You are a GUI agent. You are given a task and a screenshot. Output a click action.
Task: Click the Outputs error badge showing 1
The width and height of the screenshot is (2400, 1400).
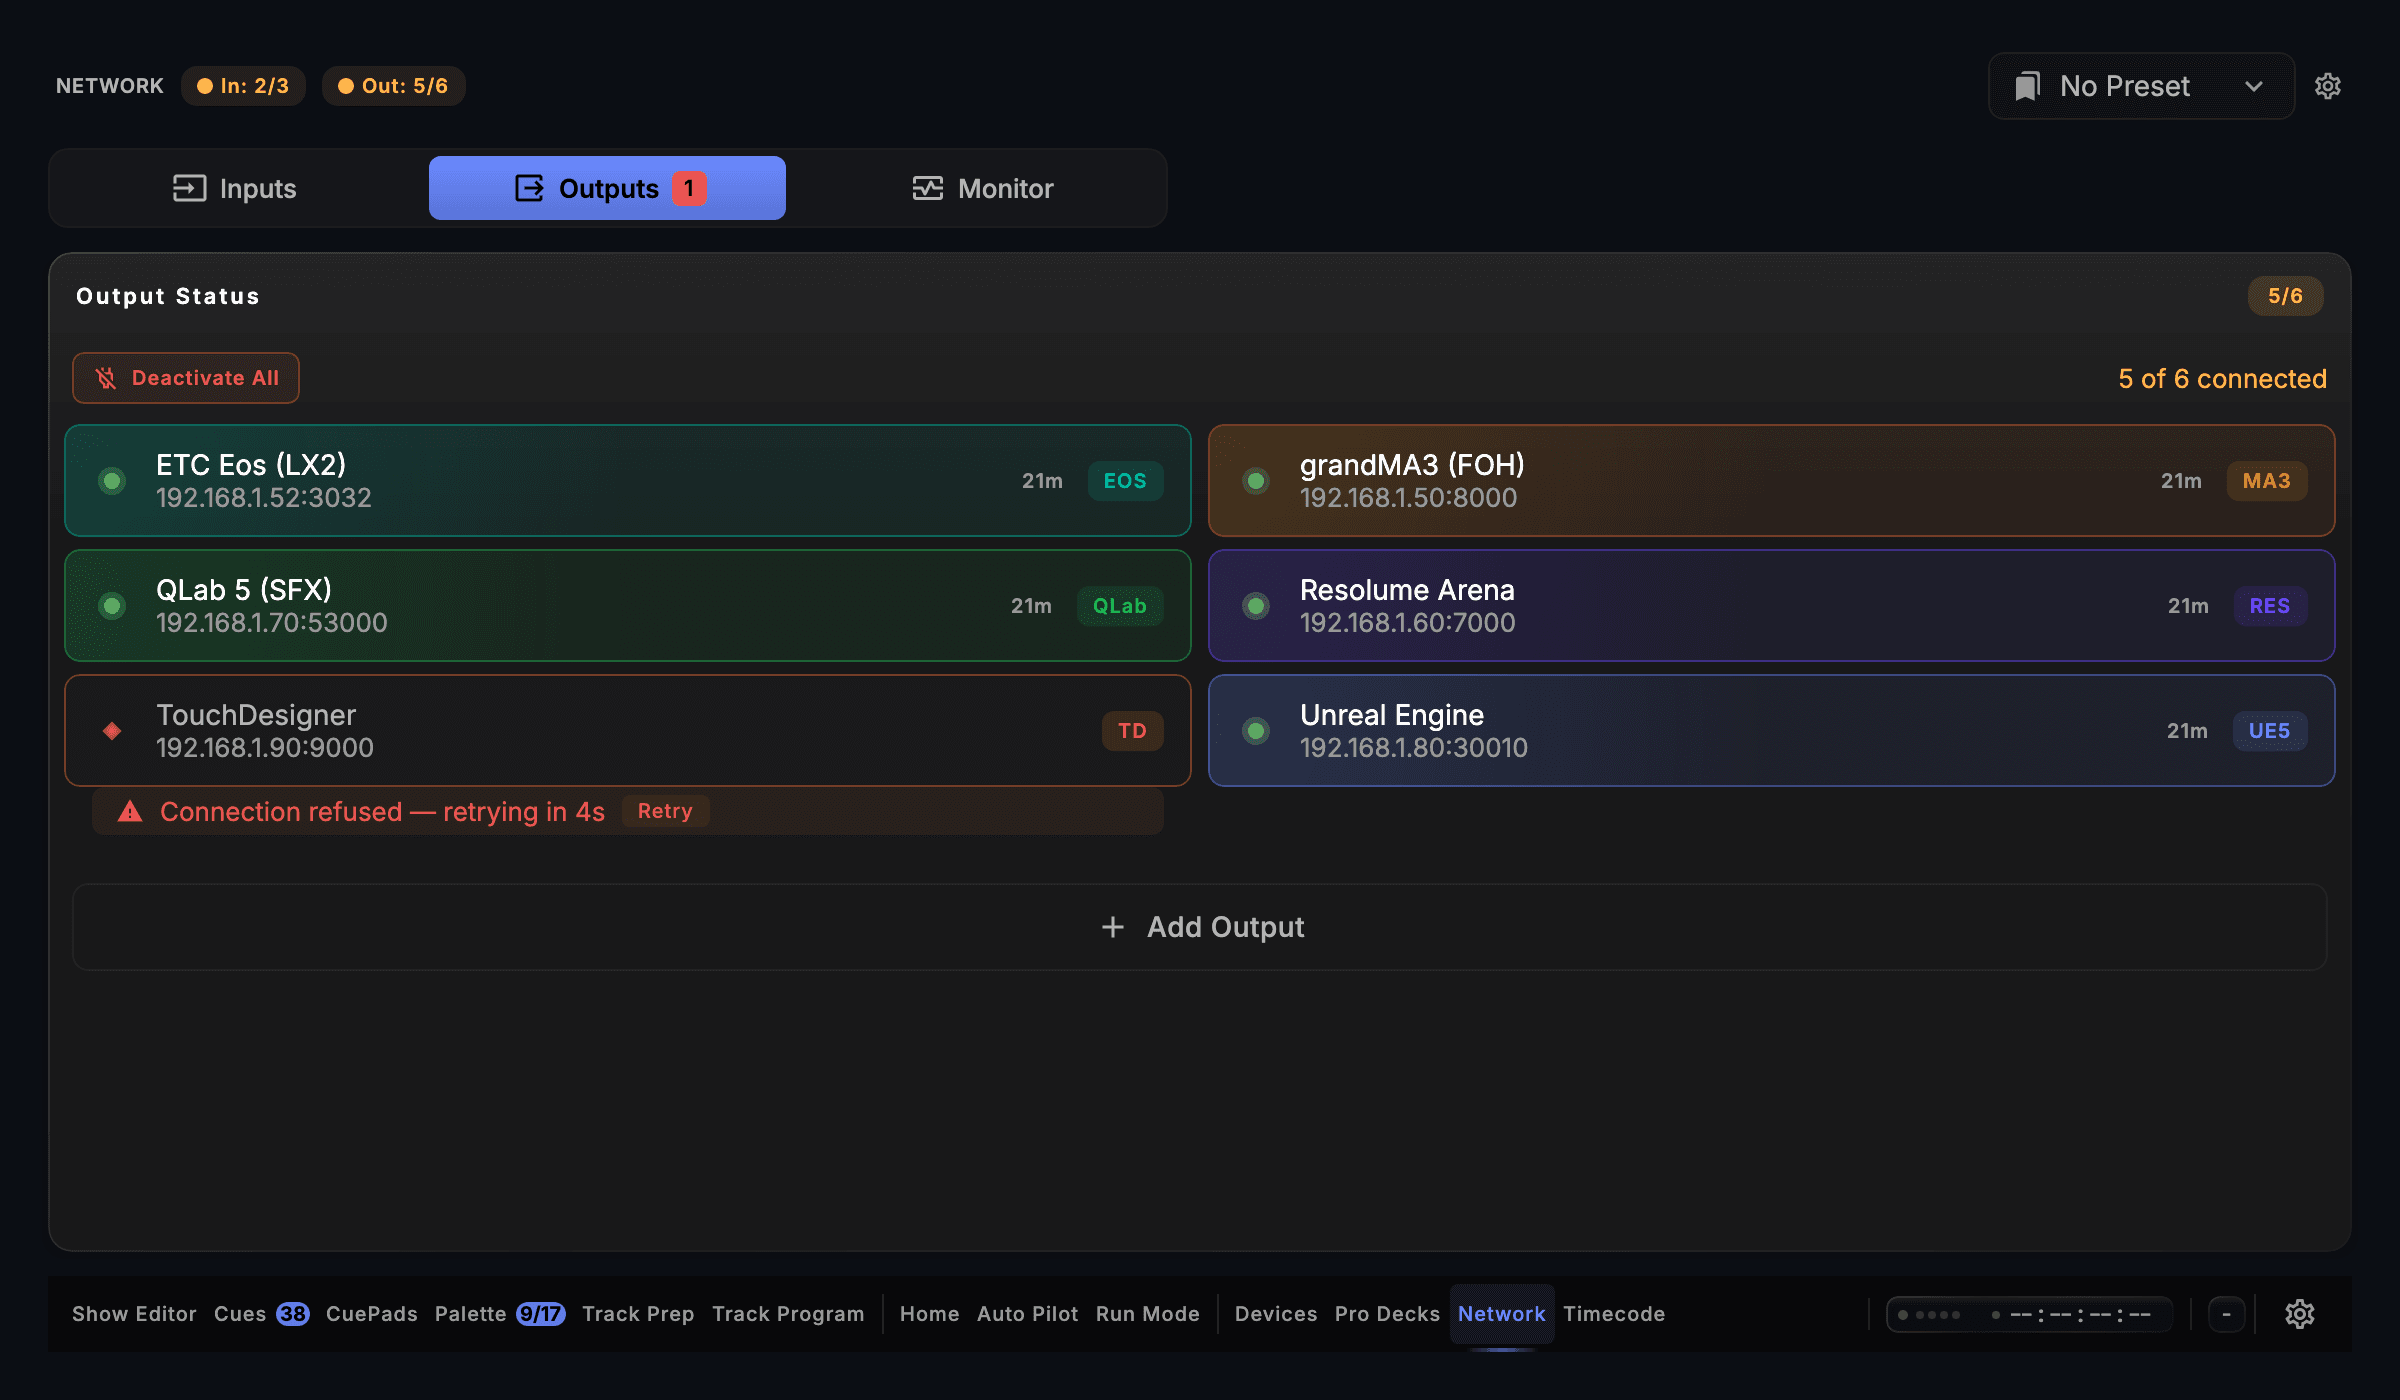(x=689, y=188)
